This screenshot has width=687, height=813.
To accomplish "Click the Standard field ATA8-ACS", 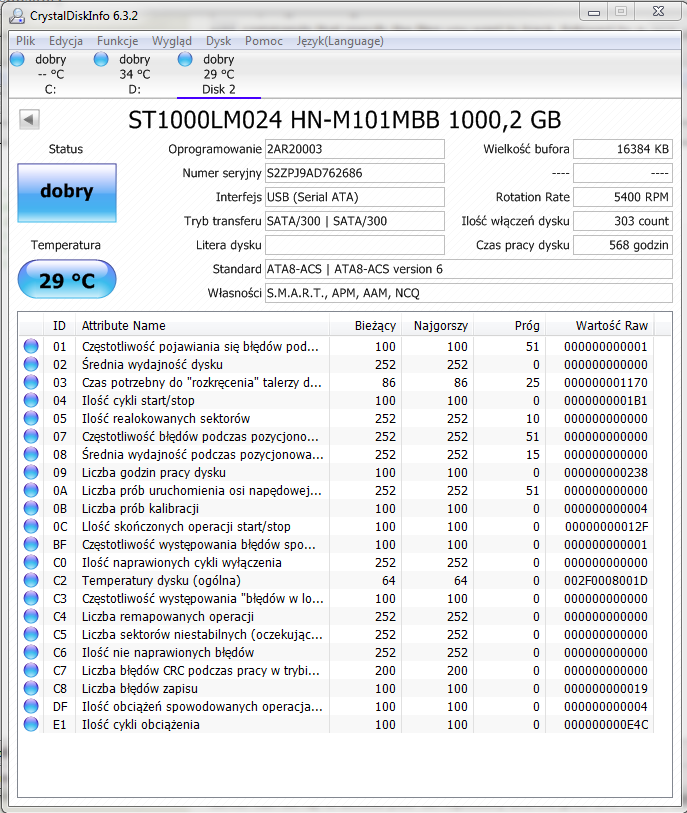I will click(469, 269).
